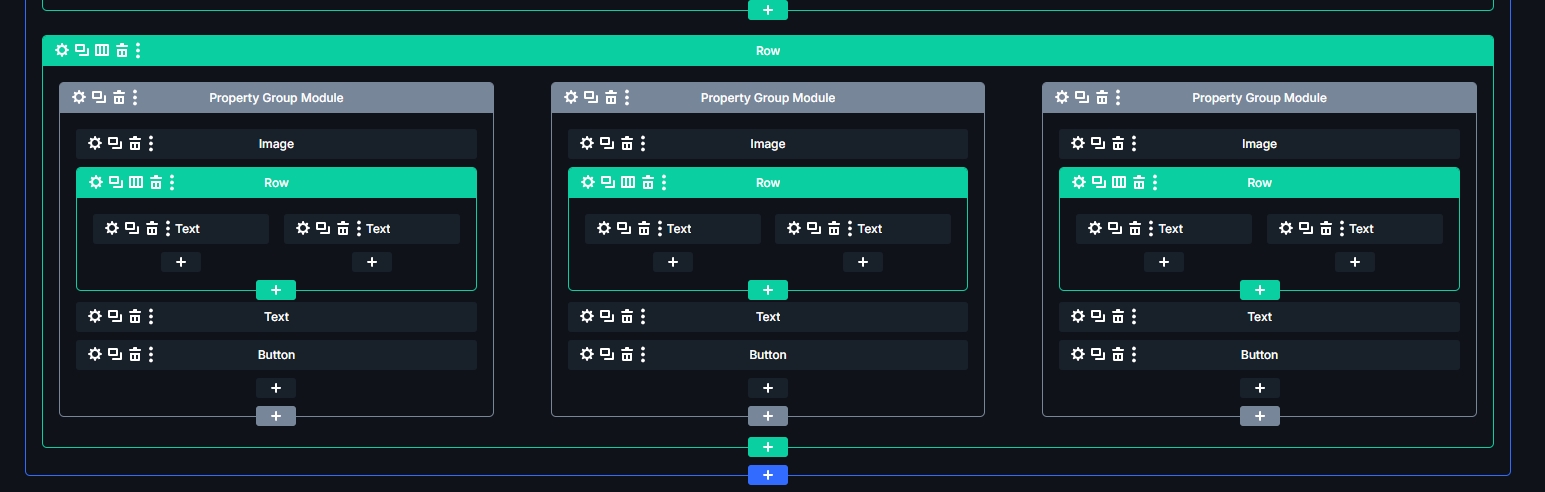The width and height of the screenshot is (1545, 492).
Task: Duplicate the outer green Row
Action: click(82, 50)
